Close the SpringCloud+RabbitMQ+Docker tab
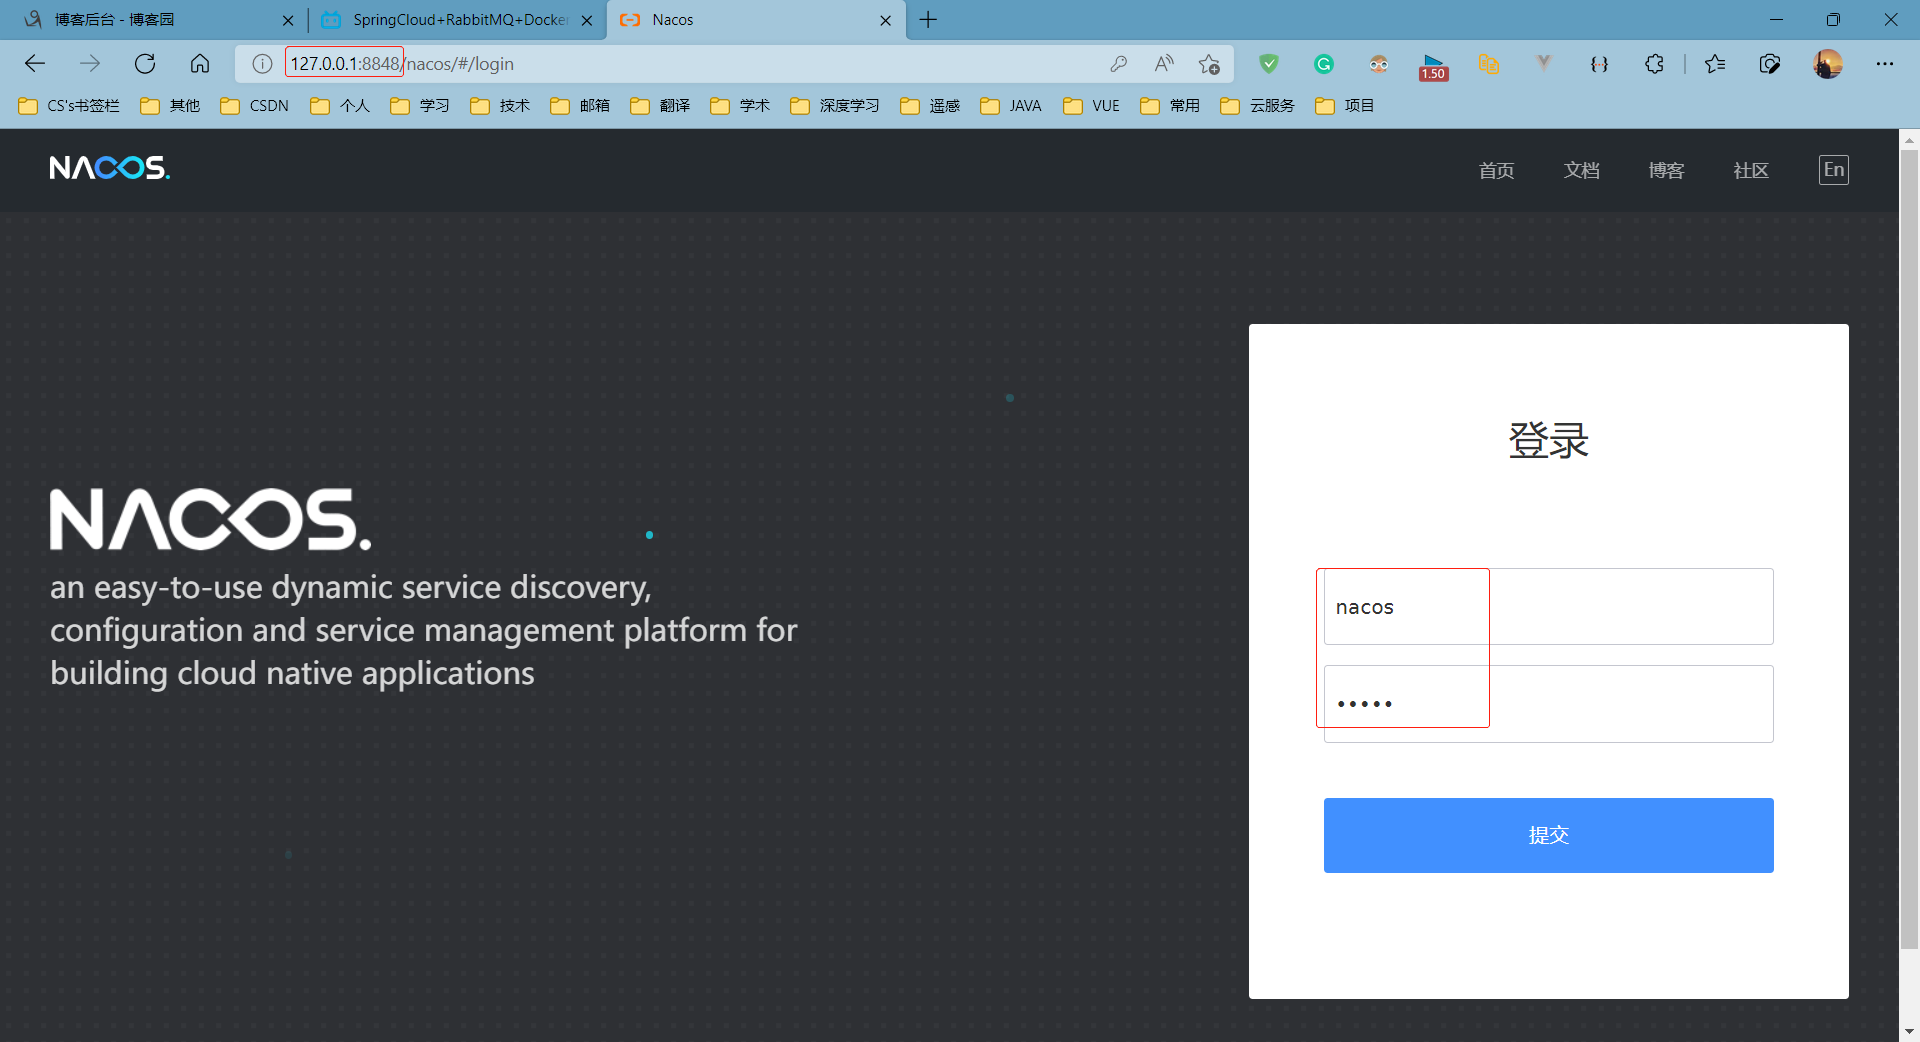This screenshot has height=1042, width=1920. point(587,20)
